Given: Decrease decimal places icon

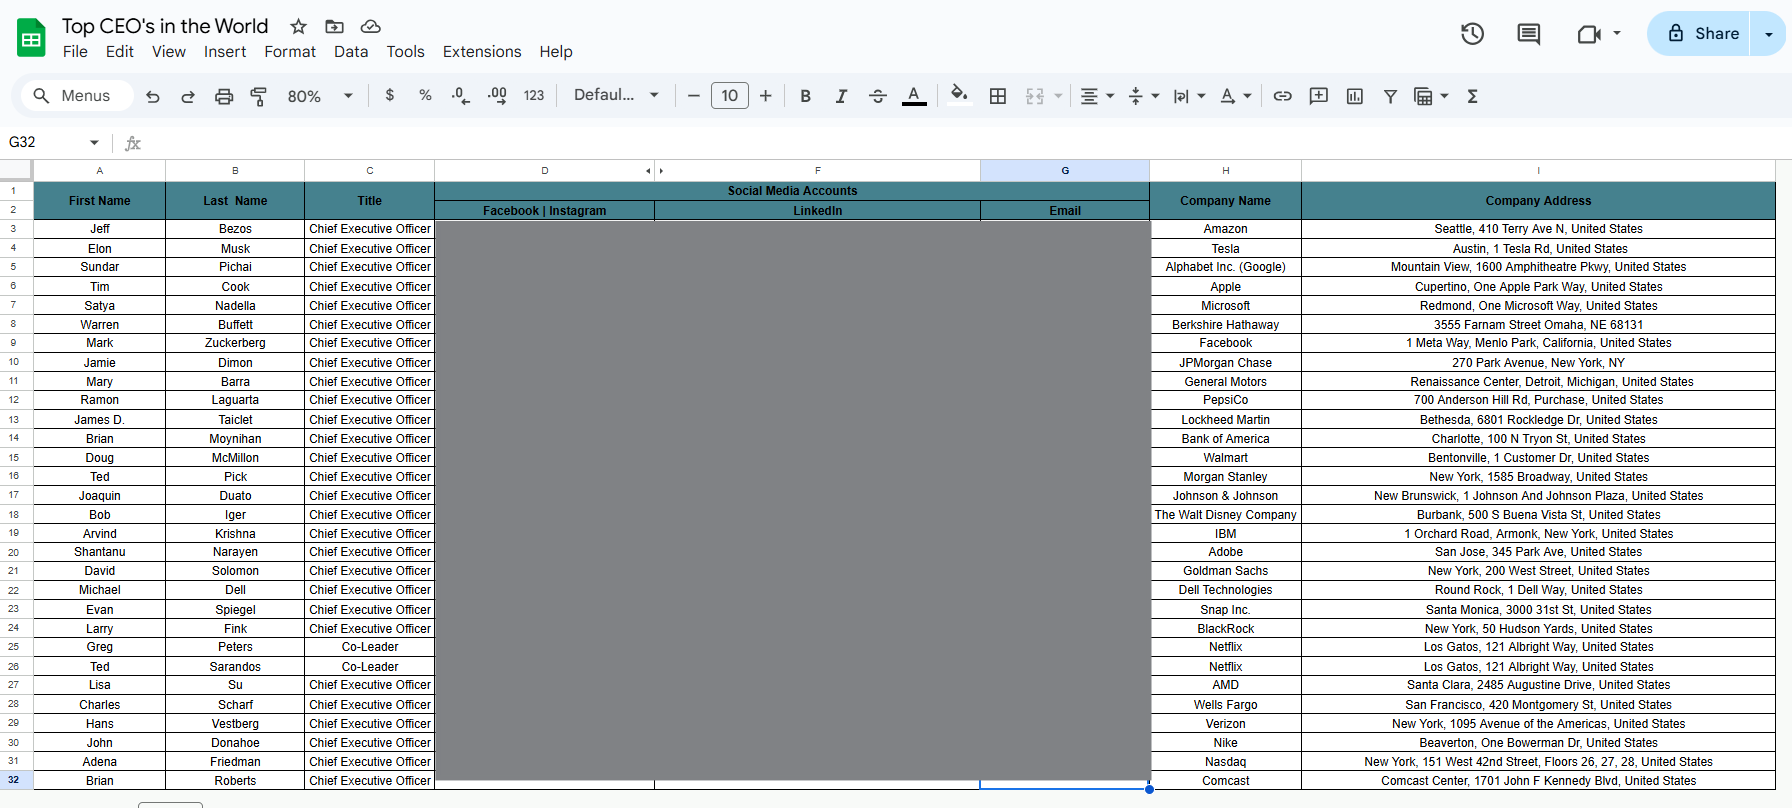Looking at the screenshot, I should point(460,96).
